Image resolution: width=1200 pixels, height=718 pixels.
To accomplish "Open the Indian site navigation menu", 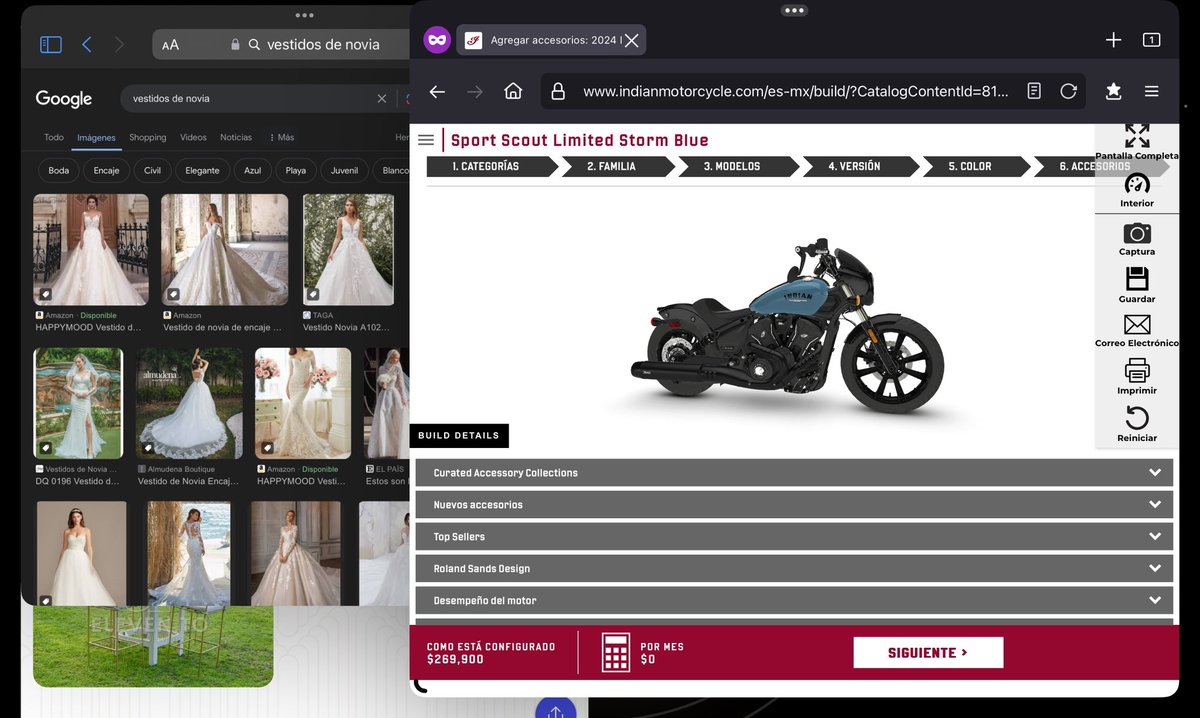I will pyautogui.click(x=426, y=140).
